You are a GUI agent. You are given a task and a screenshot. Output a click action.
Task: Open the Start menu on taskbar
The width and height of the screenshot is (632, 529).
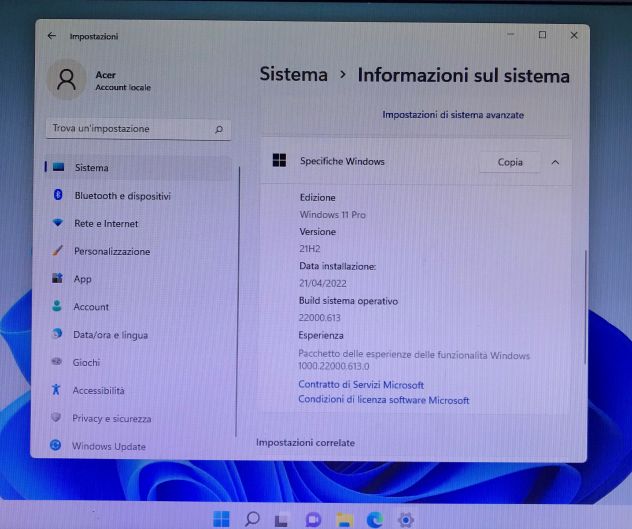[221, 519]
